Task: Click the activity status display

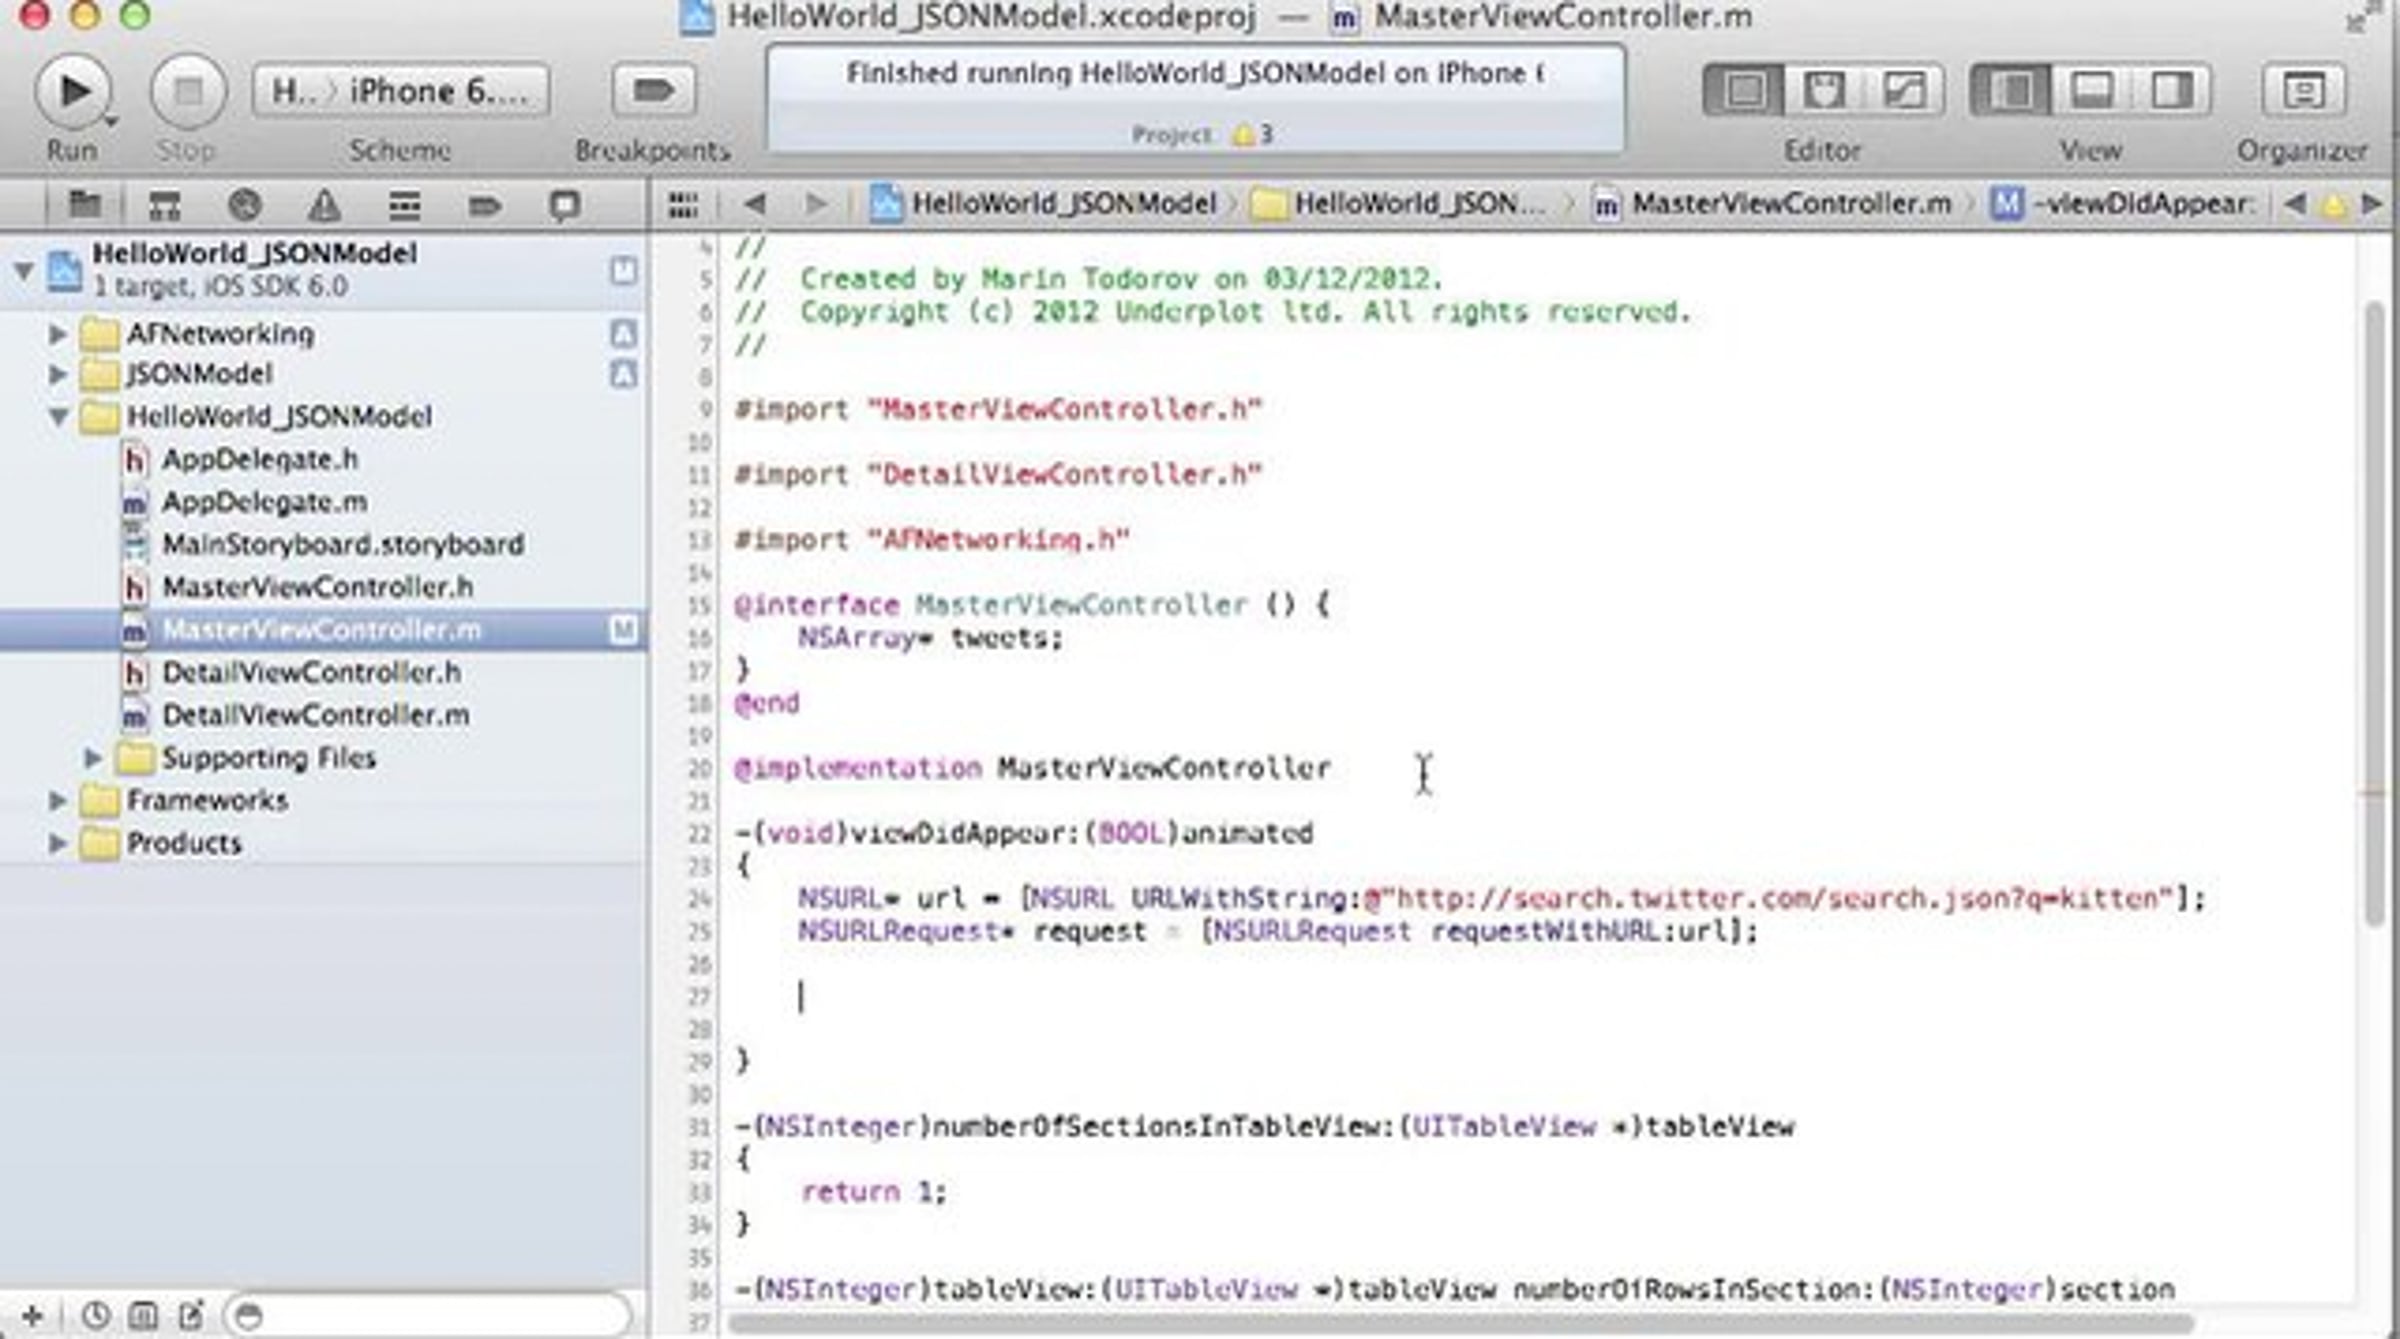Action: coord(1195,99)
